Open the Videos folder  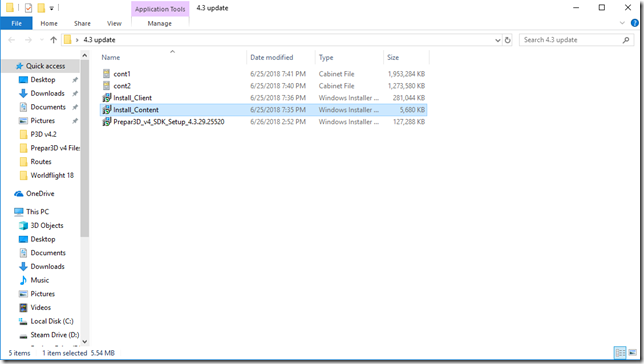[41, 307]
